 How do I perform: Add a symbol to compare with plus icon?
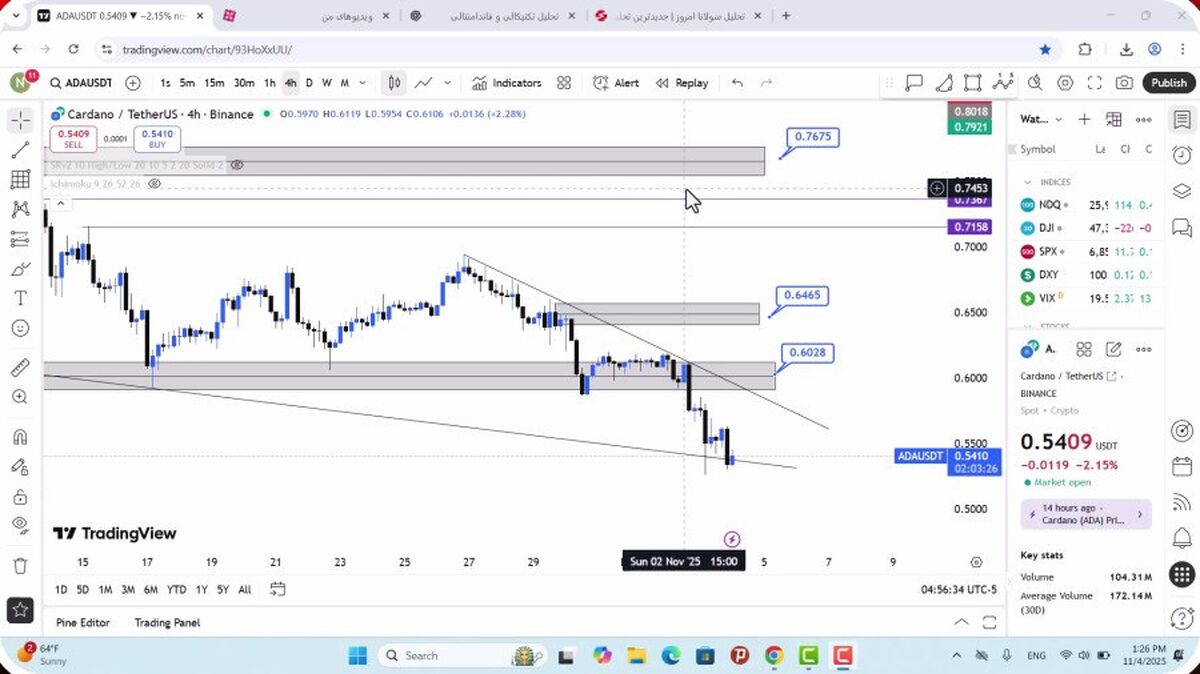click(x=133, y=83)
